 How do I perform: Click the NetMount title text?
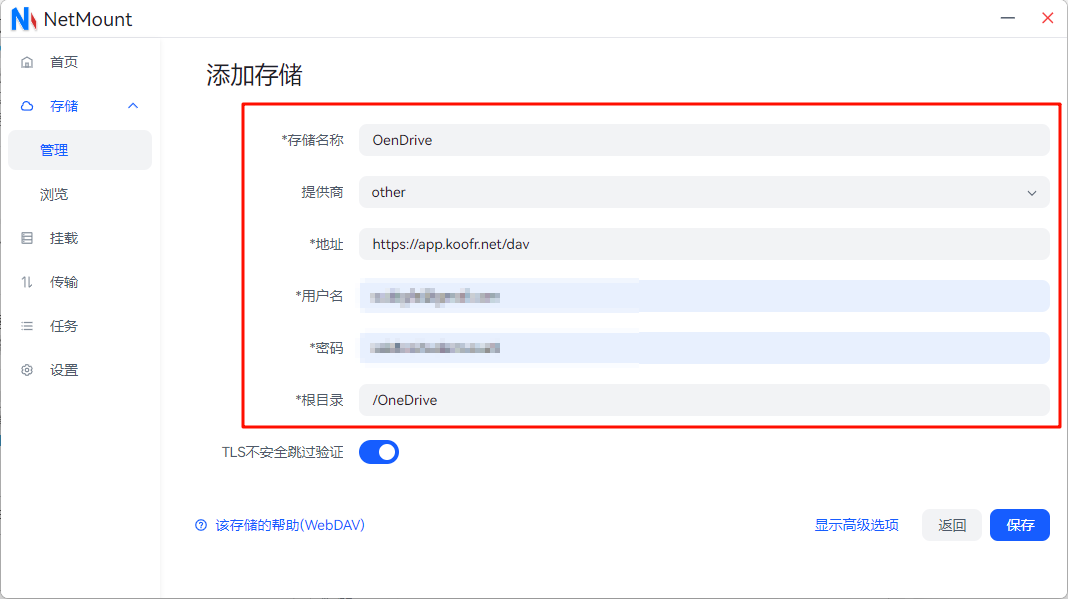(88, 19)
